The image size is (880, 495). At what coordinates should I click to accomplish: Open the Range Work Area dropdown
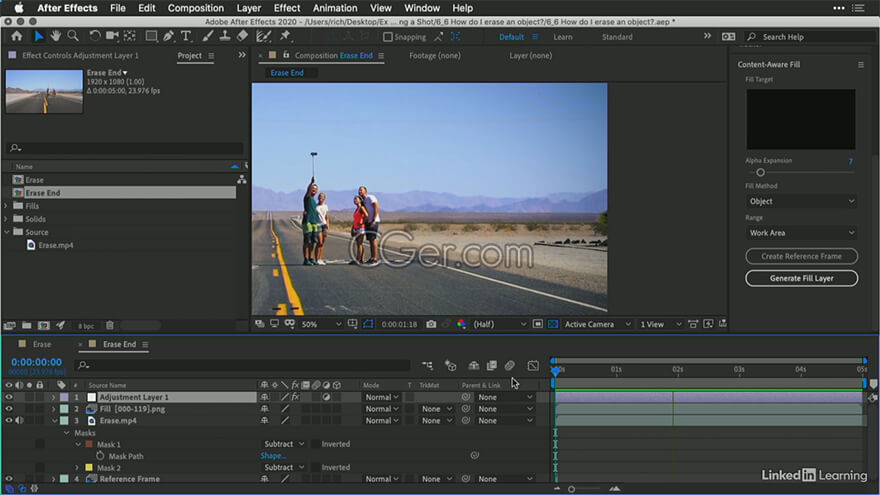(801, 233)
